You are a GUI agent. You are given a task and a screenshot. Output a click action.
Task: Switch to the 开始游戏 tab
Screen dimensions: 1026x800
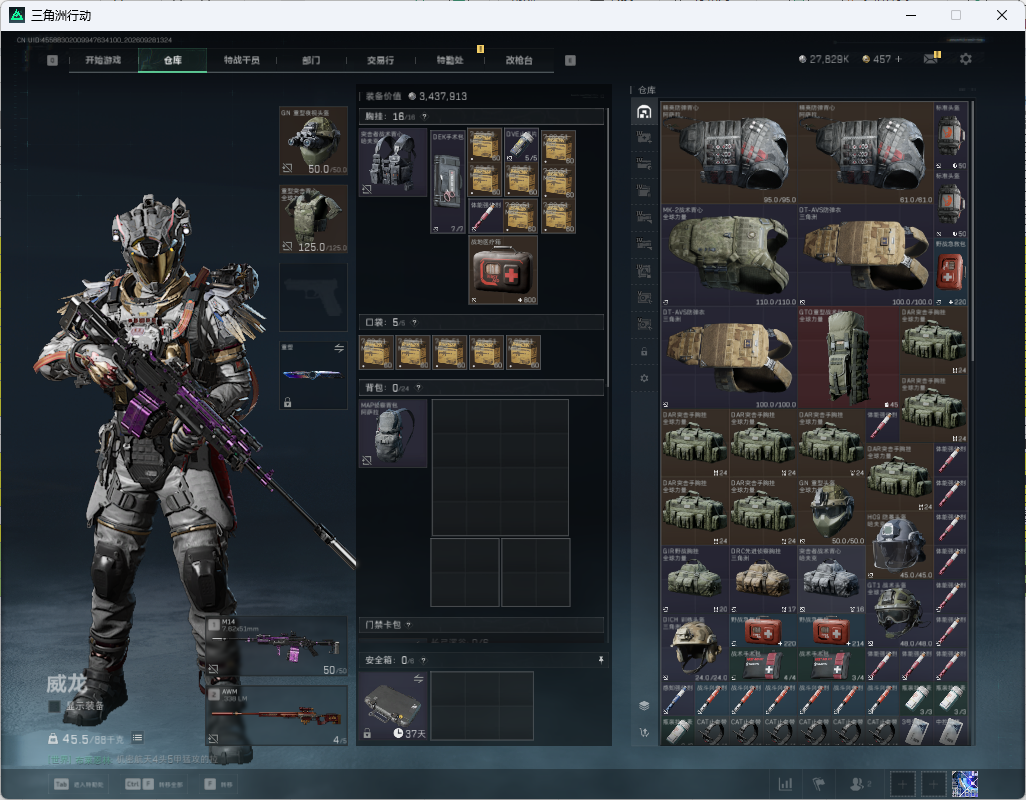tap(103, 60)
